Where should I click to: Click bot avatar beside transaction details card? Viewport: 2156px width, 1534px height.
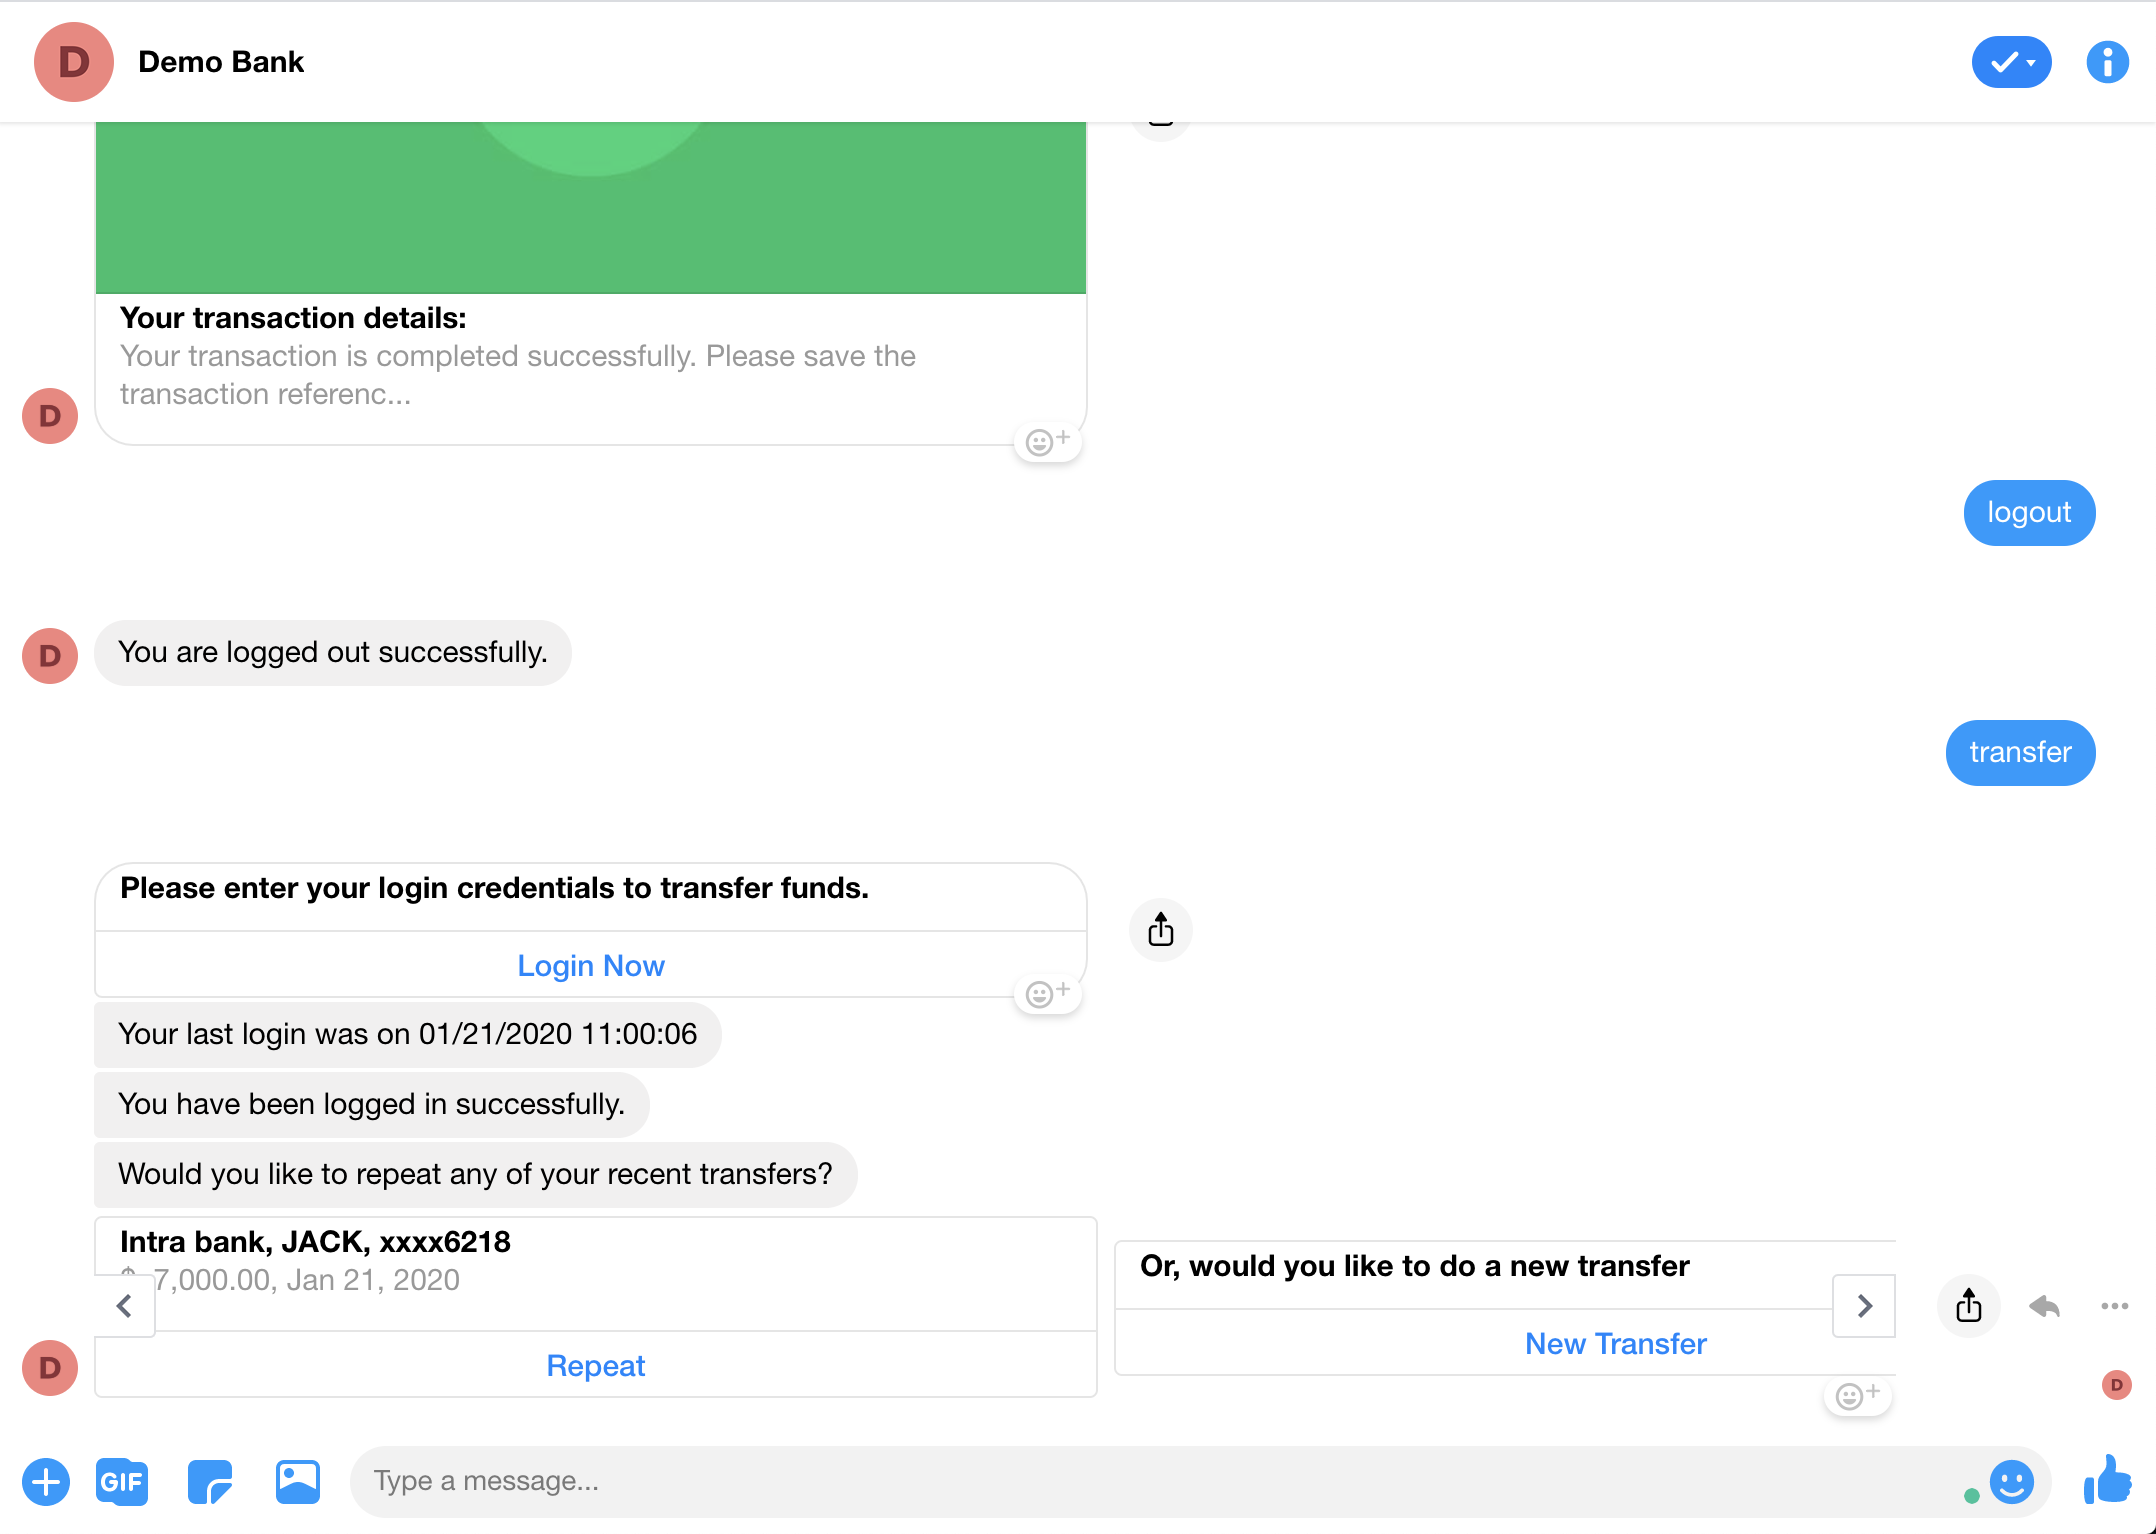(50, 416)
